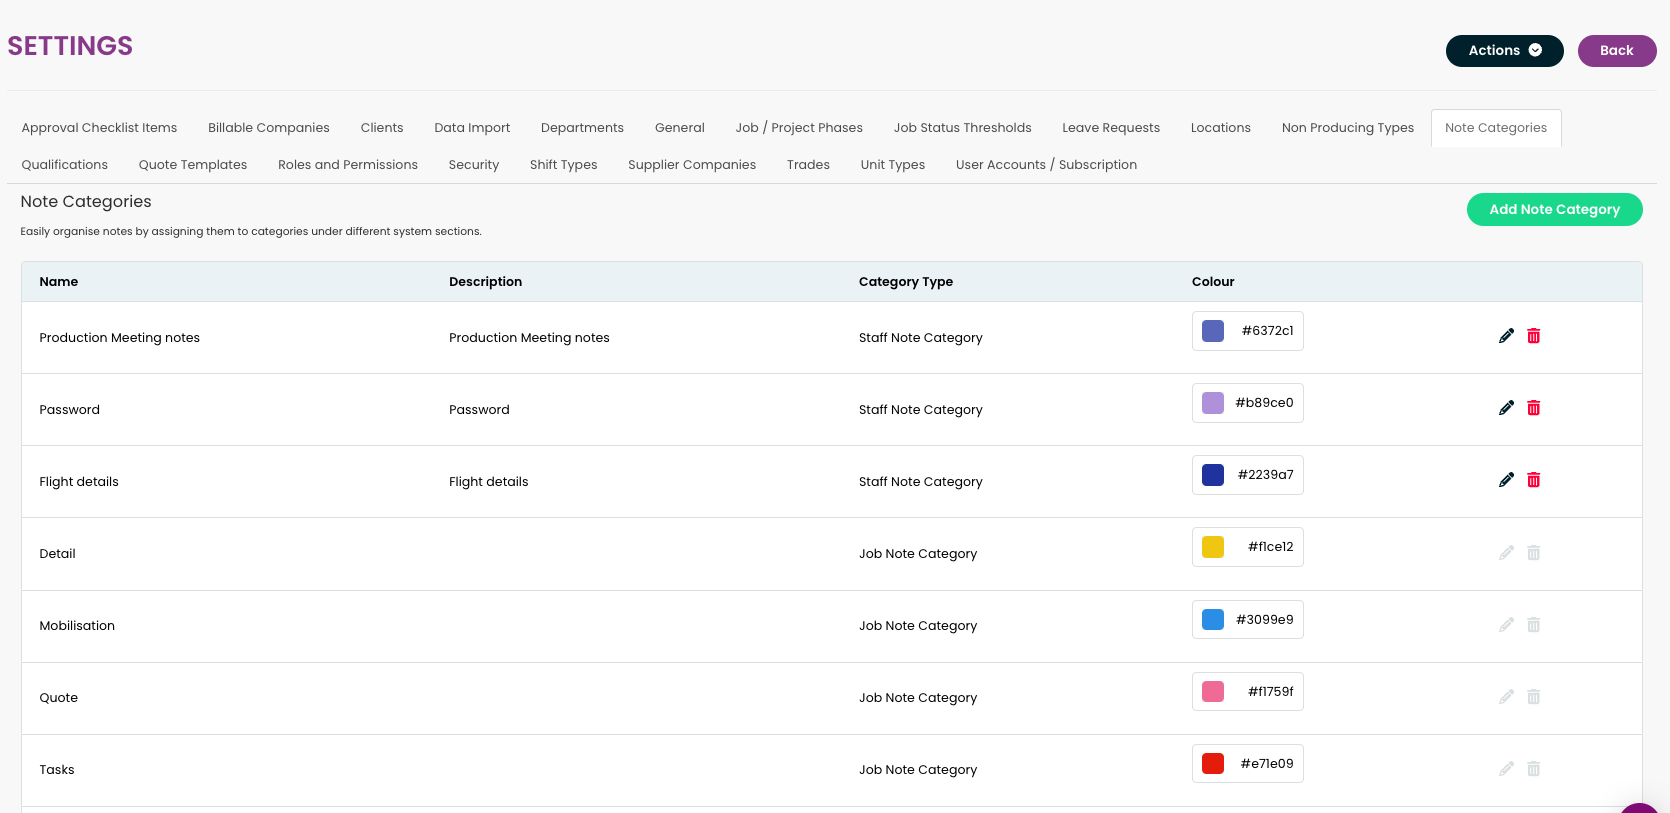
Task: Delete the Production Meeting notes category
Action: [x=1533, y=336]
